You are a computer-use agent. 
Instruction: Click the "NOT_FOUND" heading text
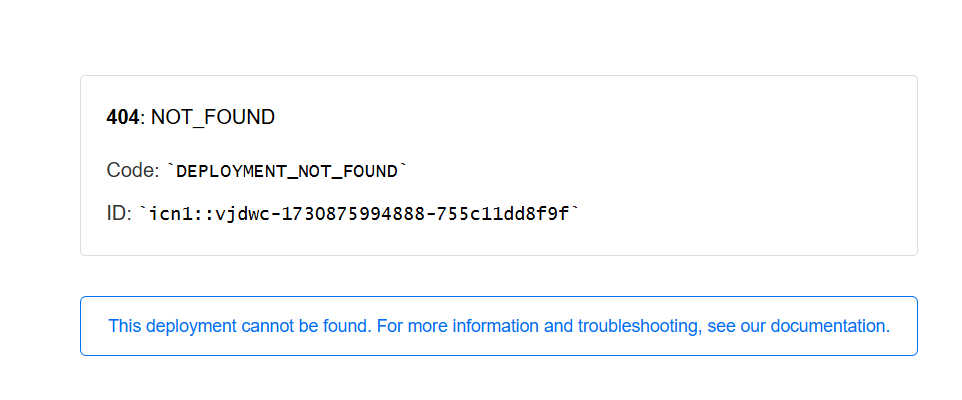[x=213, y=118]
